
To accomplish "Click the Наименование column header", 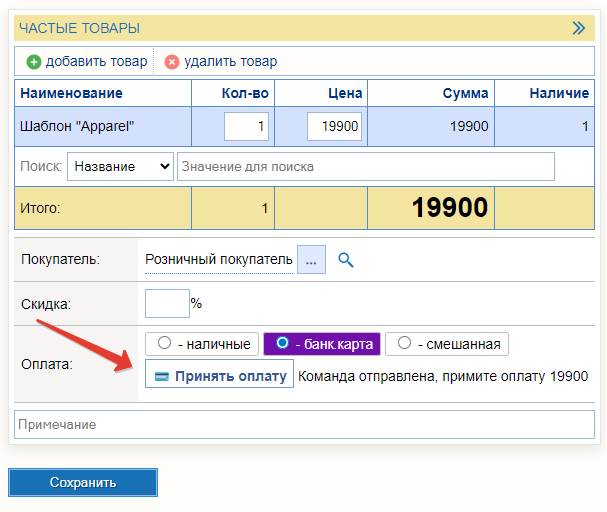I will (71, 94).
